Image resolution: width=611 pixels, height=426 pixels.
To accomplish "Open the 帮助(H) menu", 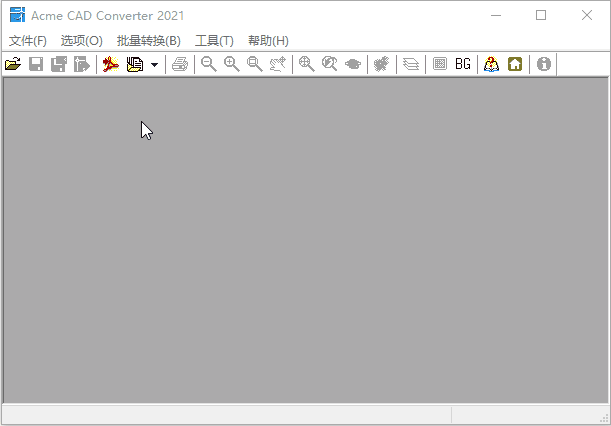I will [x=268, y=41].
